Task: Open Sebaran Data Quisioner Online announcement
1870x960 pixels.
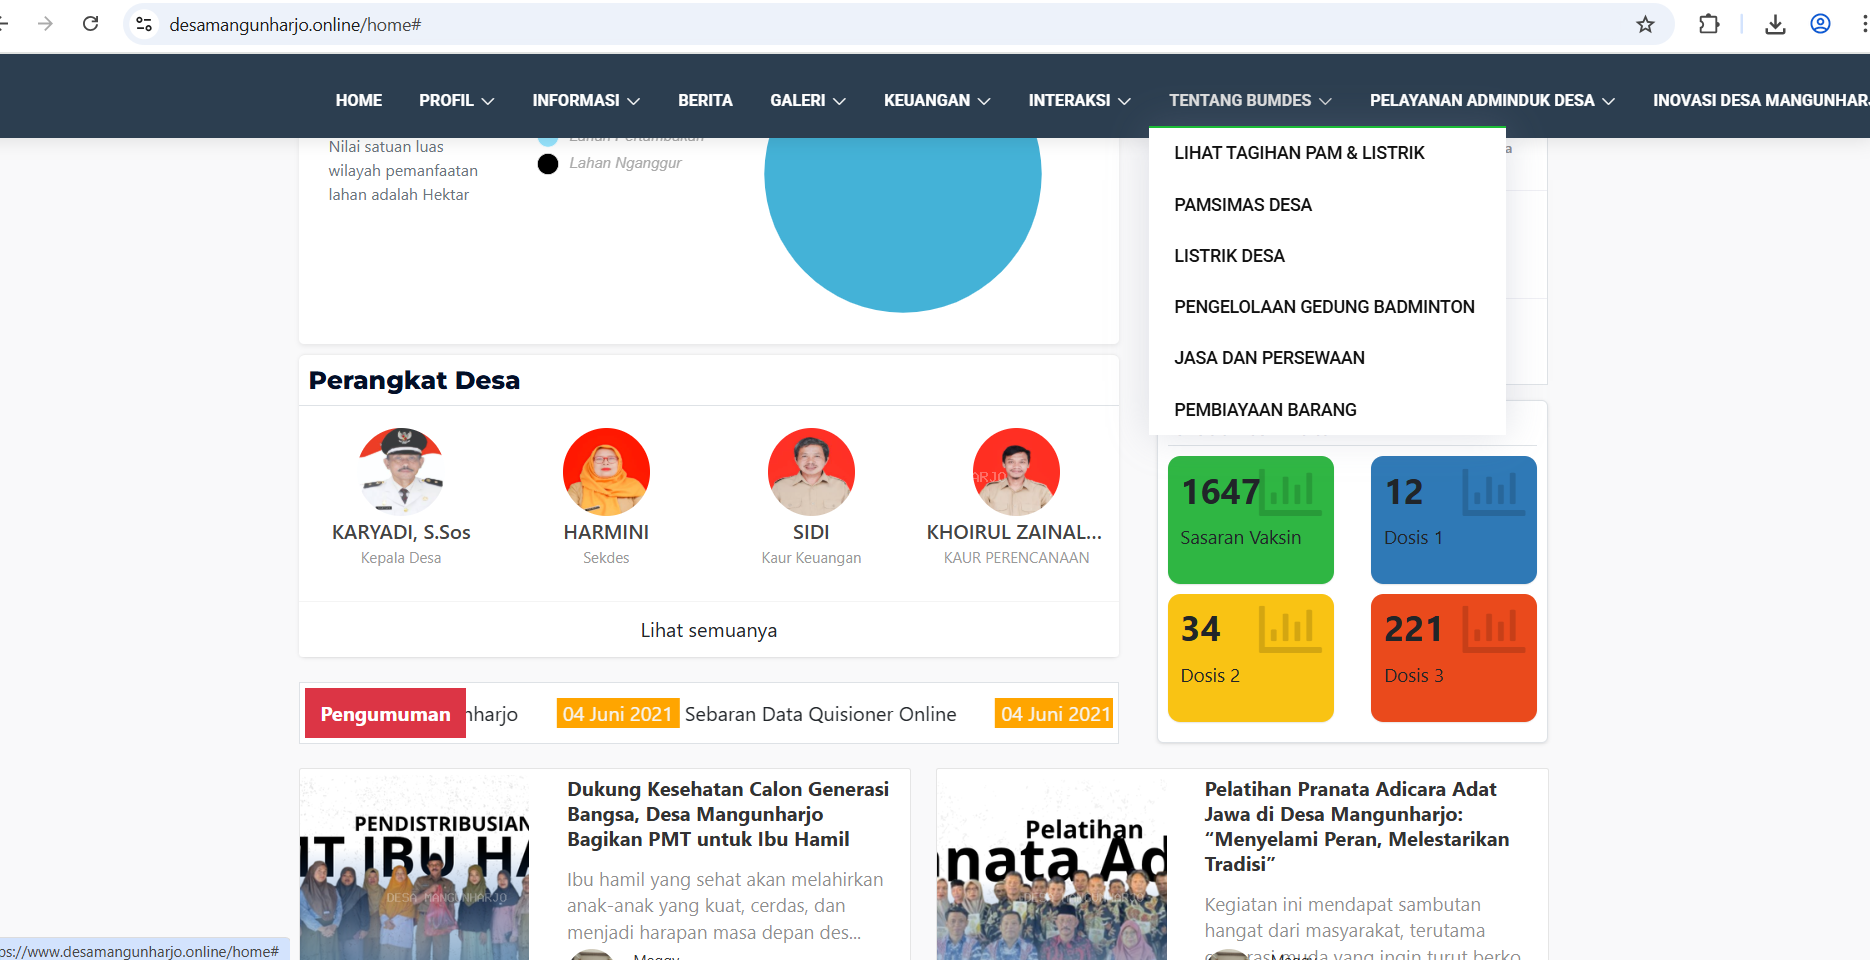Action: [820, 714]
